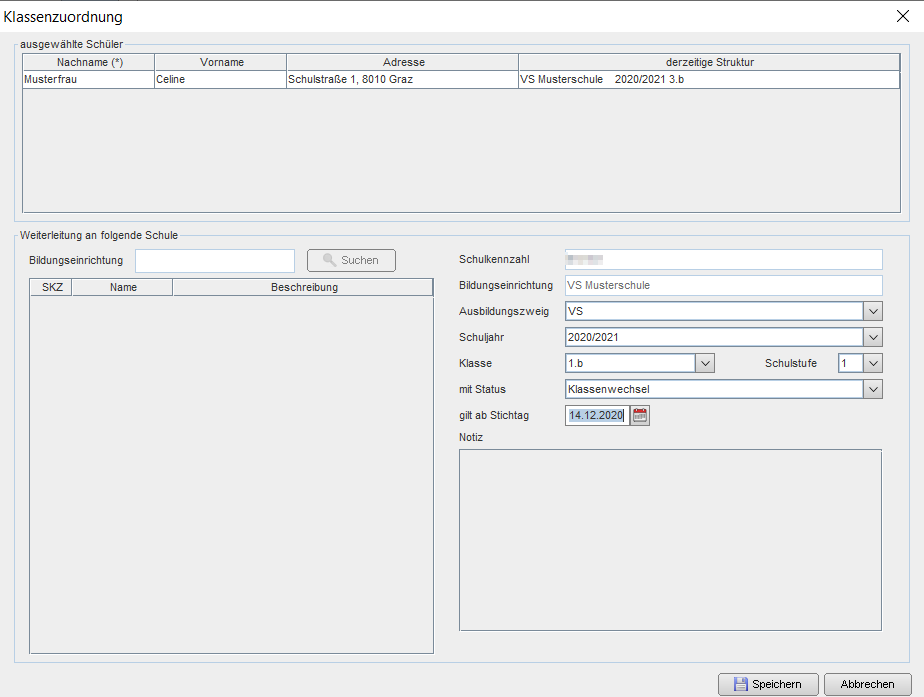The image size is (924, 697).
Task: Close the Klassenzuordnung dialog window
Action: 903,16
